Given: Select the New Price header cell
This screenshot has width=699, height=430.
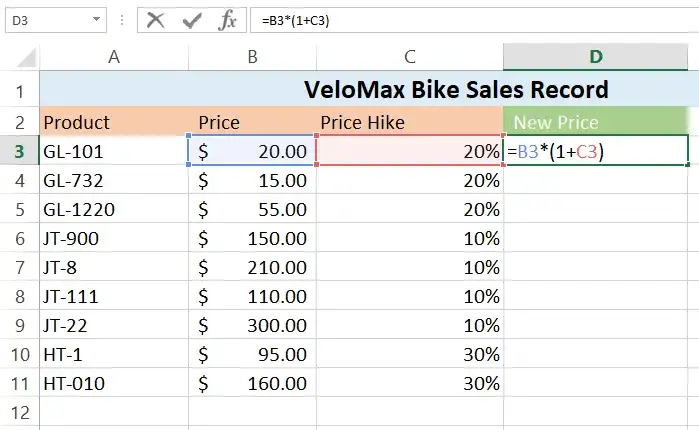Looking at the screenshot, I should tap(596, 122).
